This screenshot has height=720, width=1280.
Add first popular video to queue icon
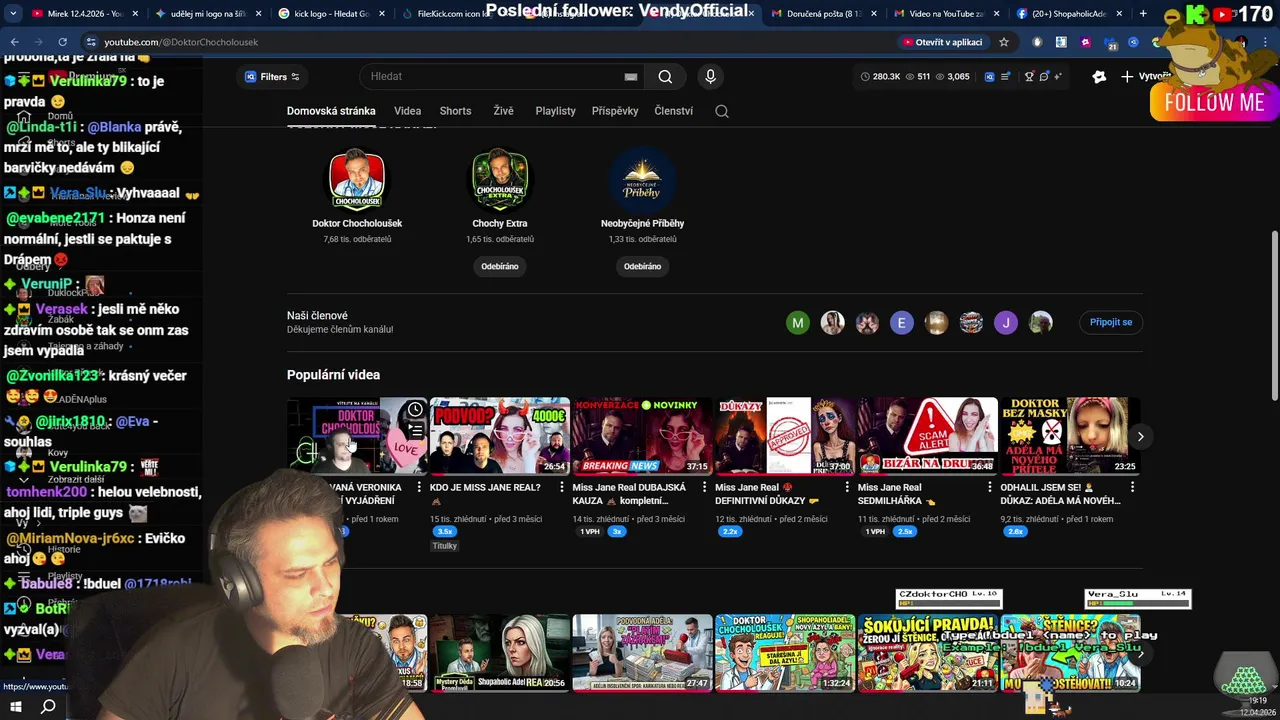(415, 431)
